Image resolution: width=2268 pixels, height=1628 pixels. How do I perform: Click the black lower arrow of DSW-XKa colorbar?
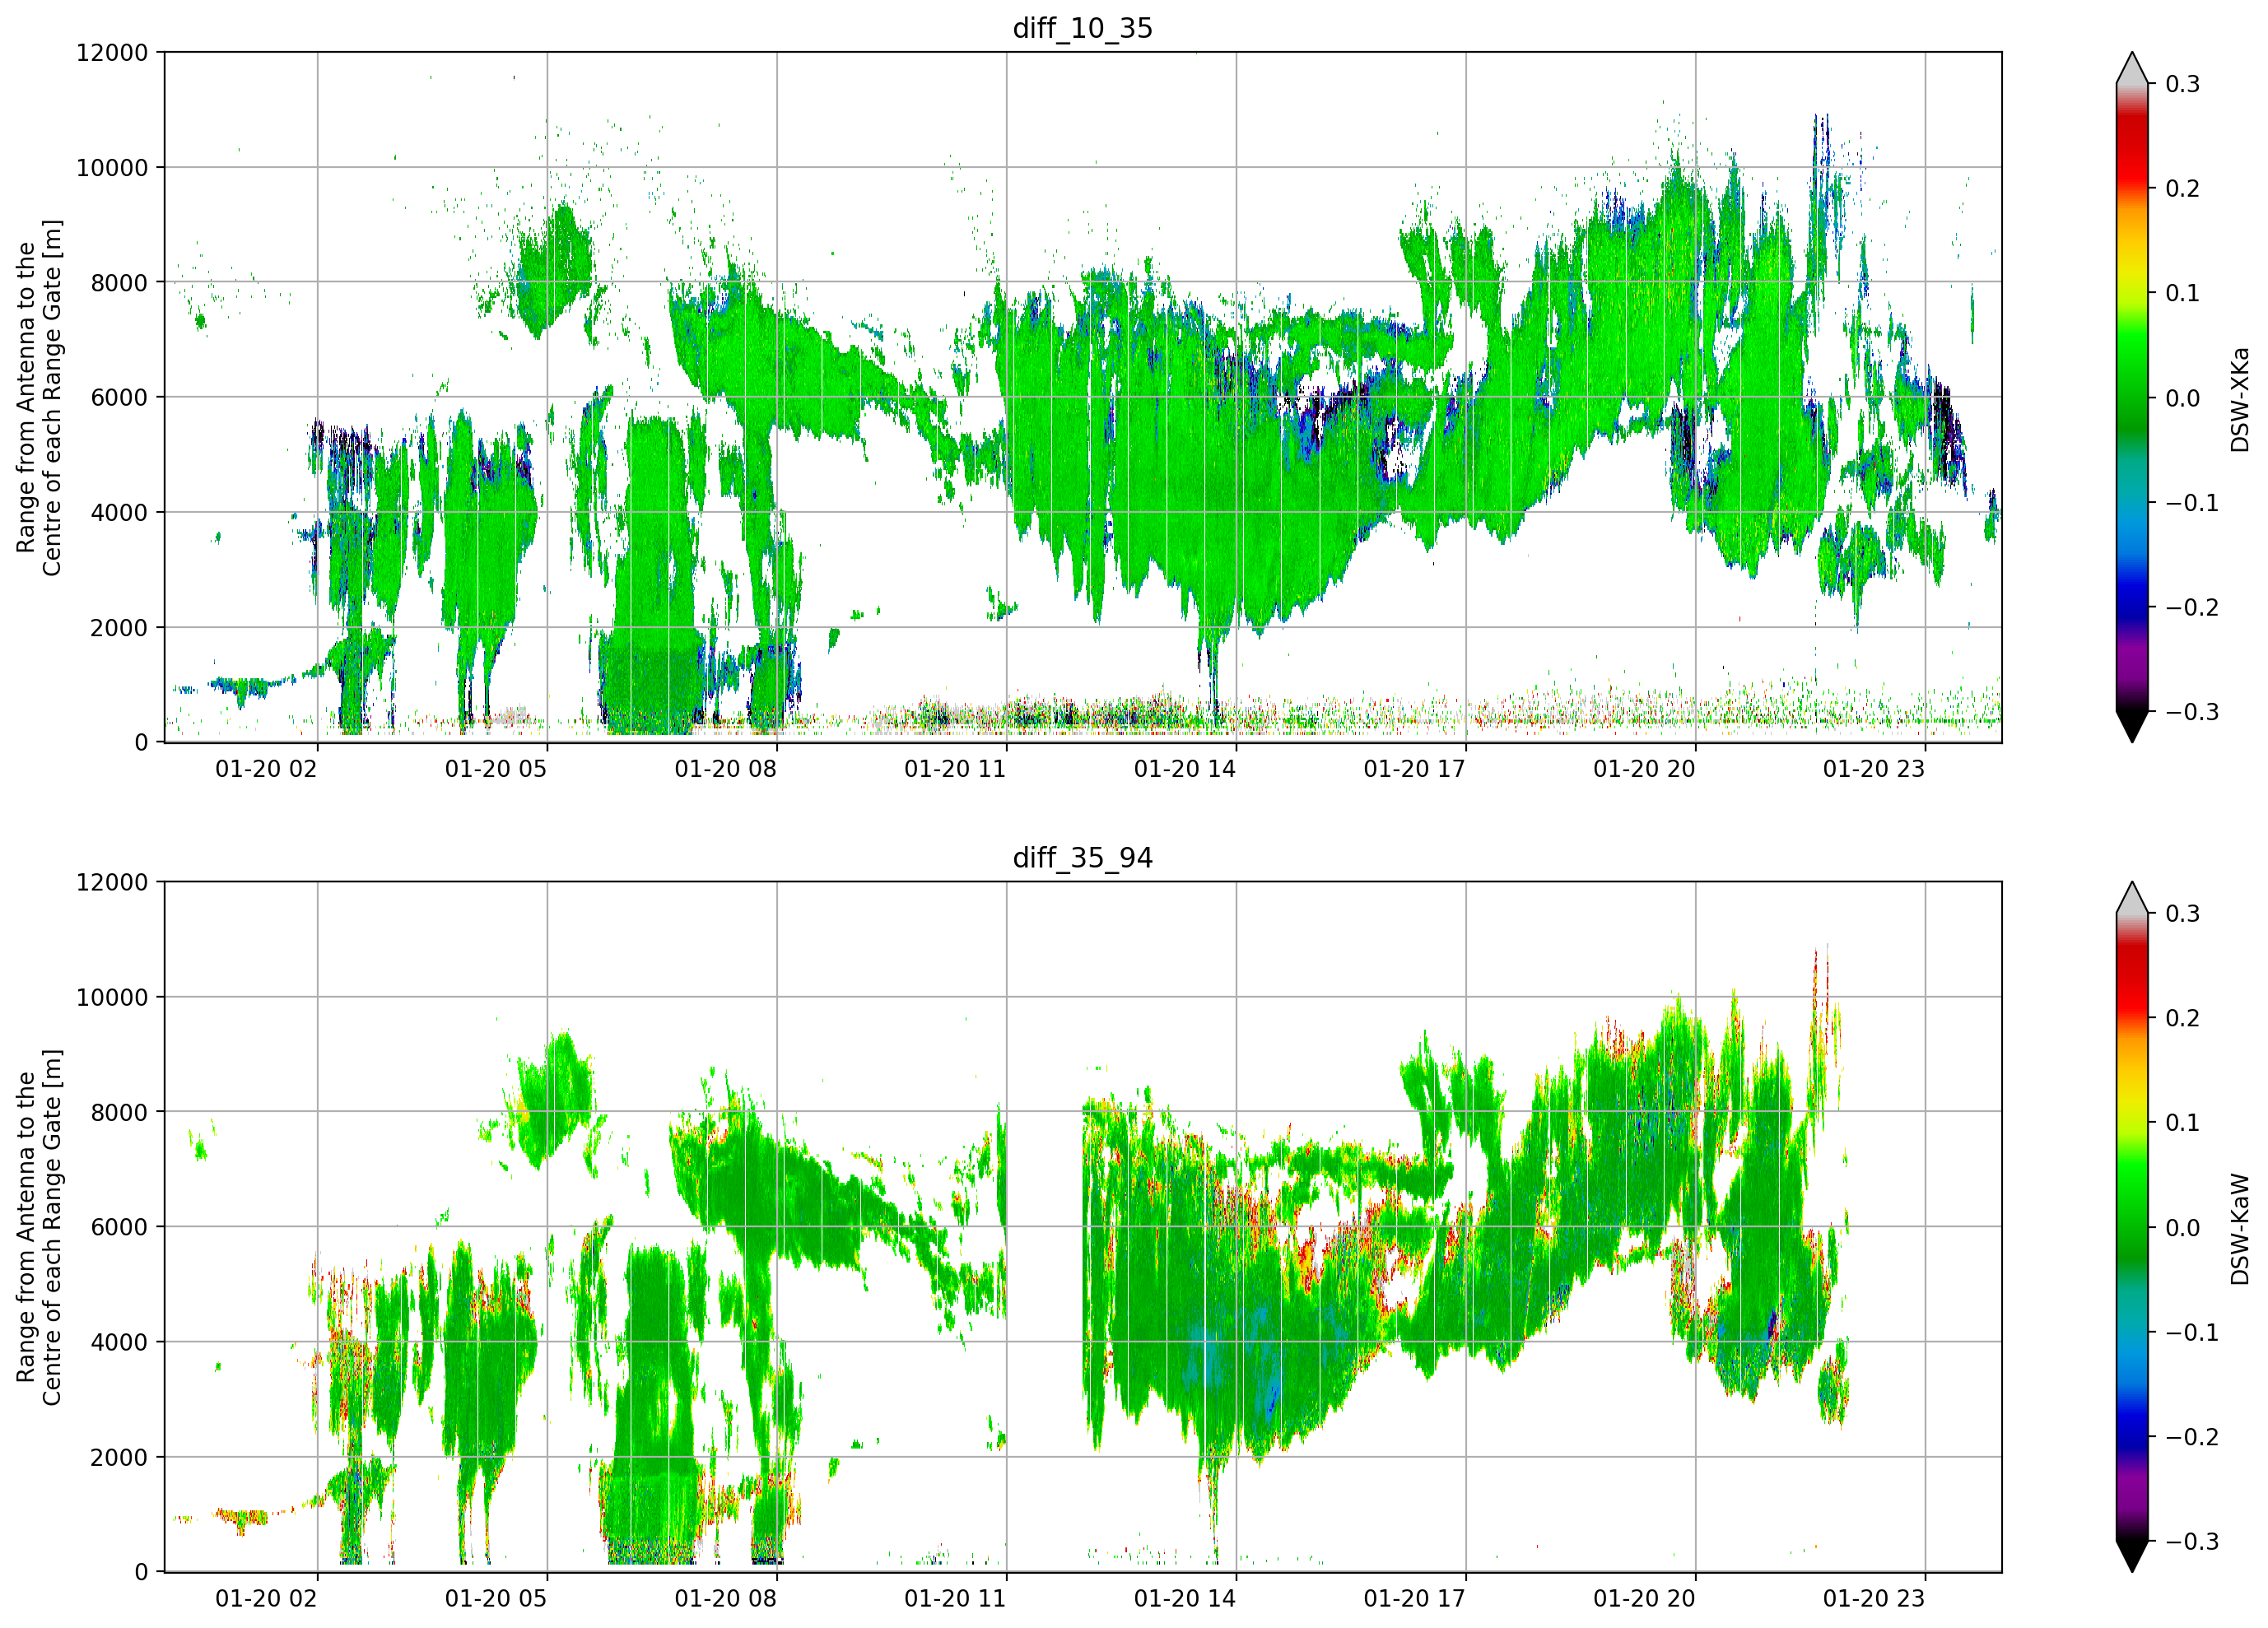pyautogui.click(x=2132, y=726)
